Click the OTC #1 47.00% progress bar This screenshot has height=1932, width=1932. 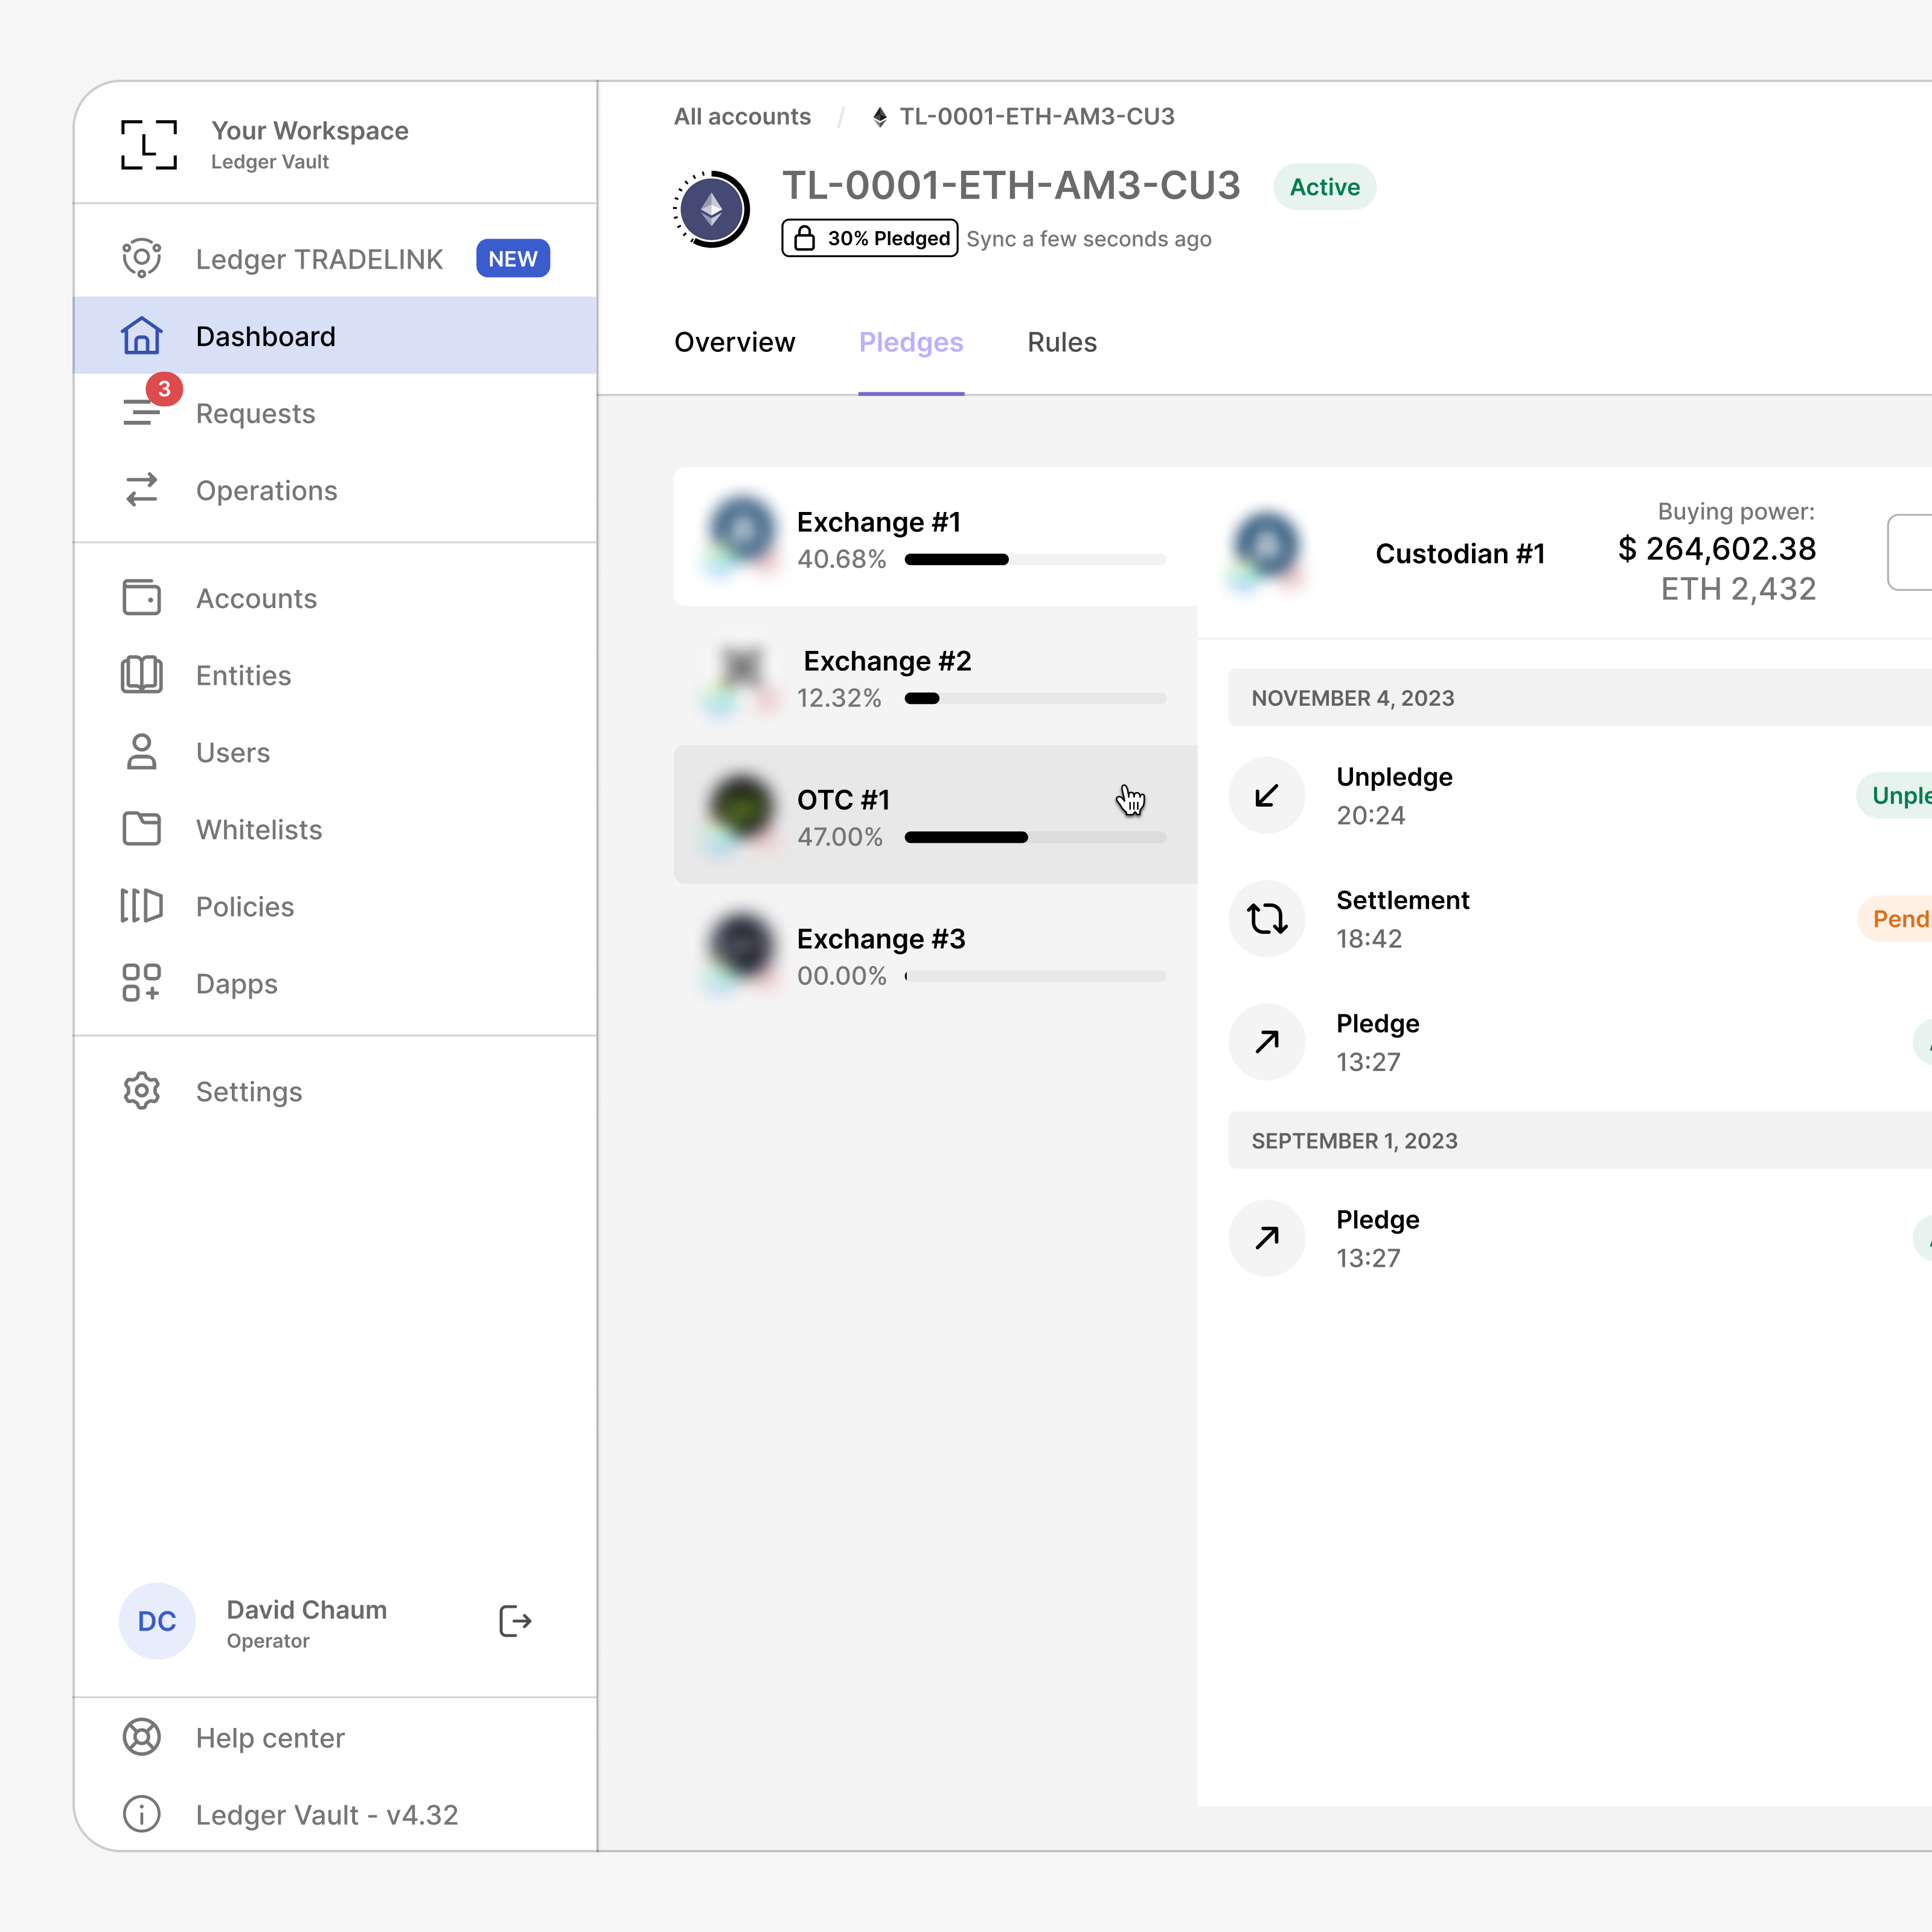(1035, 838)
